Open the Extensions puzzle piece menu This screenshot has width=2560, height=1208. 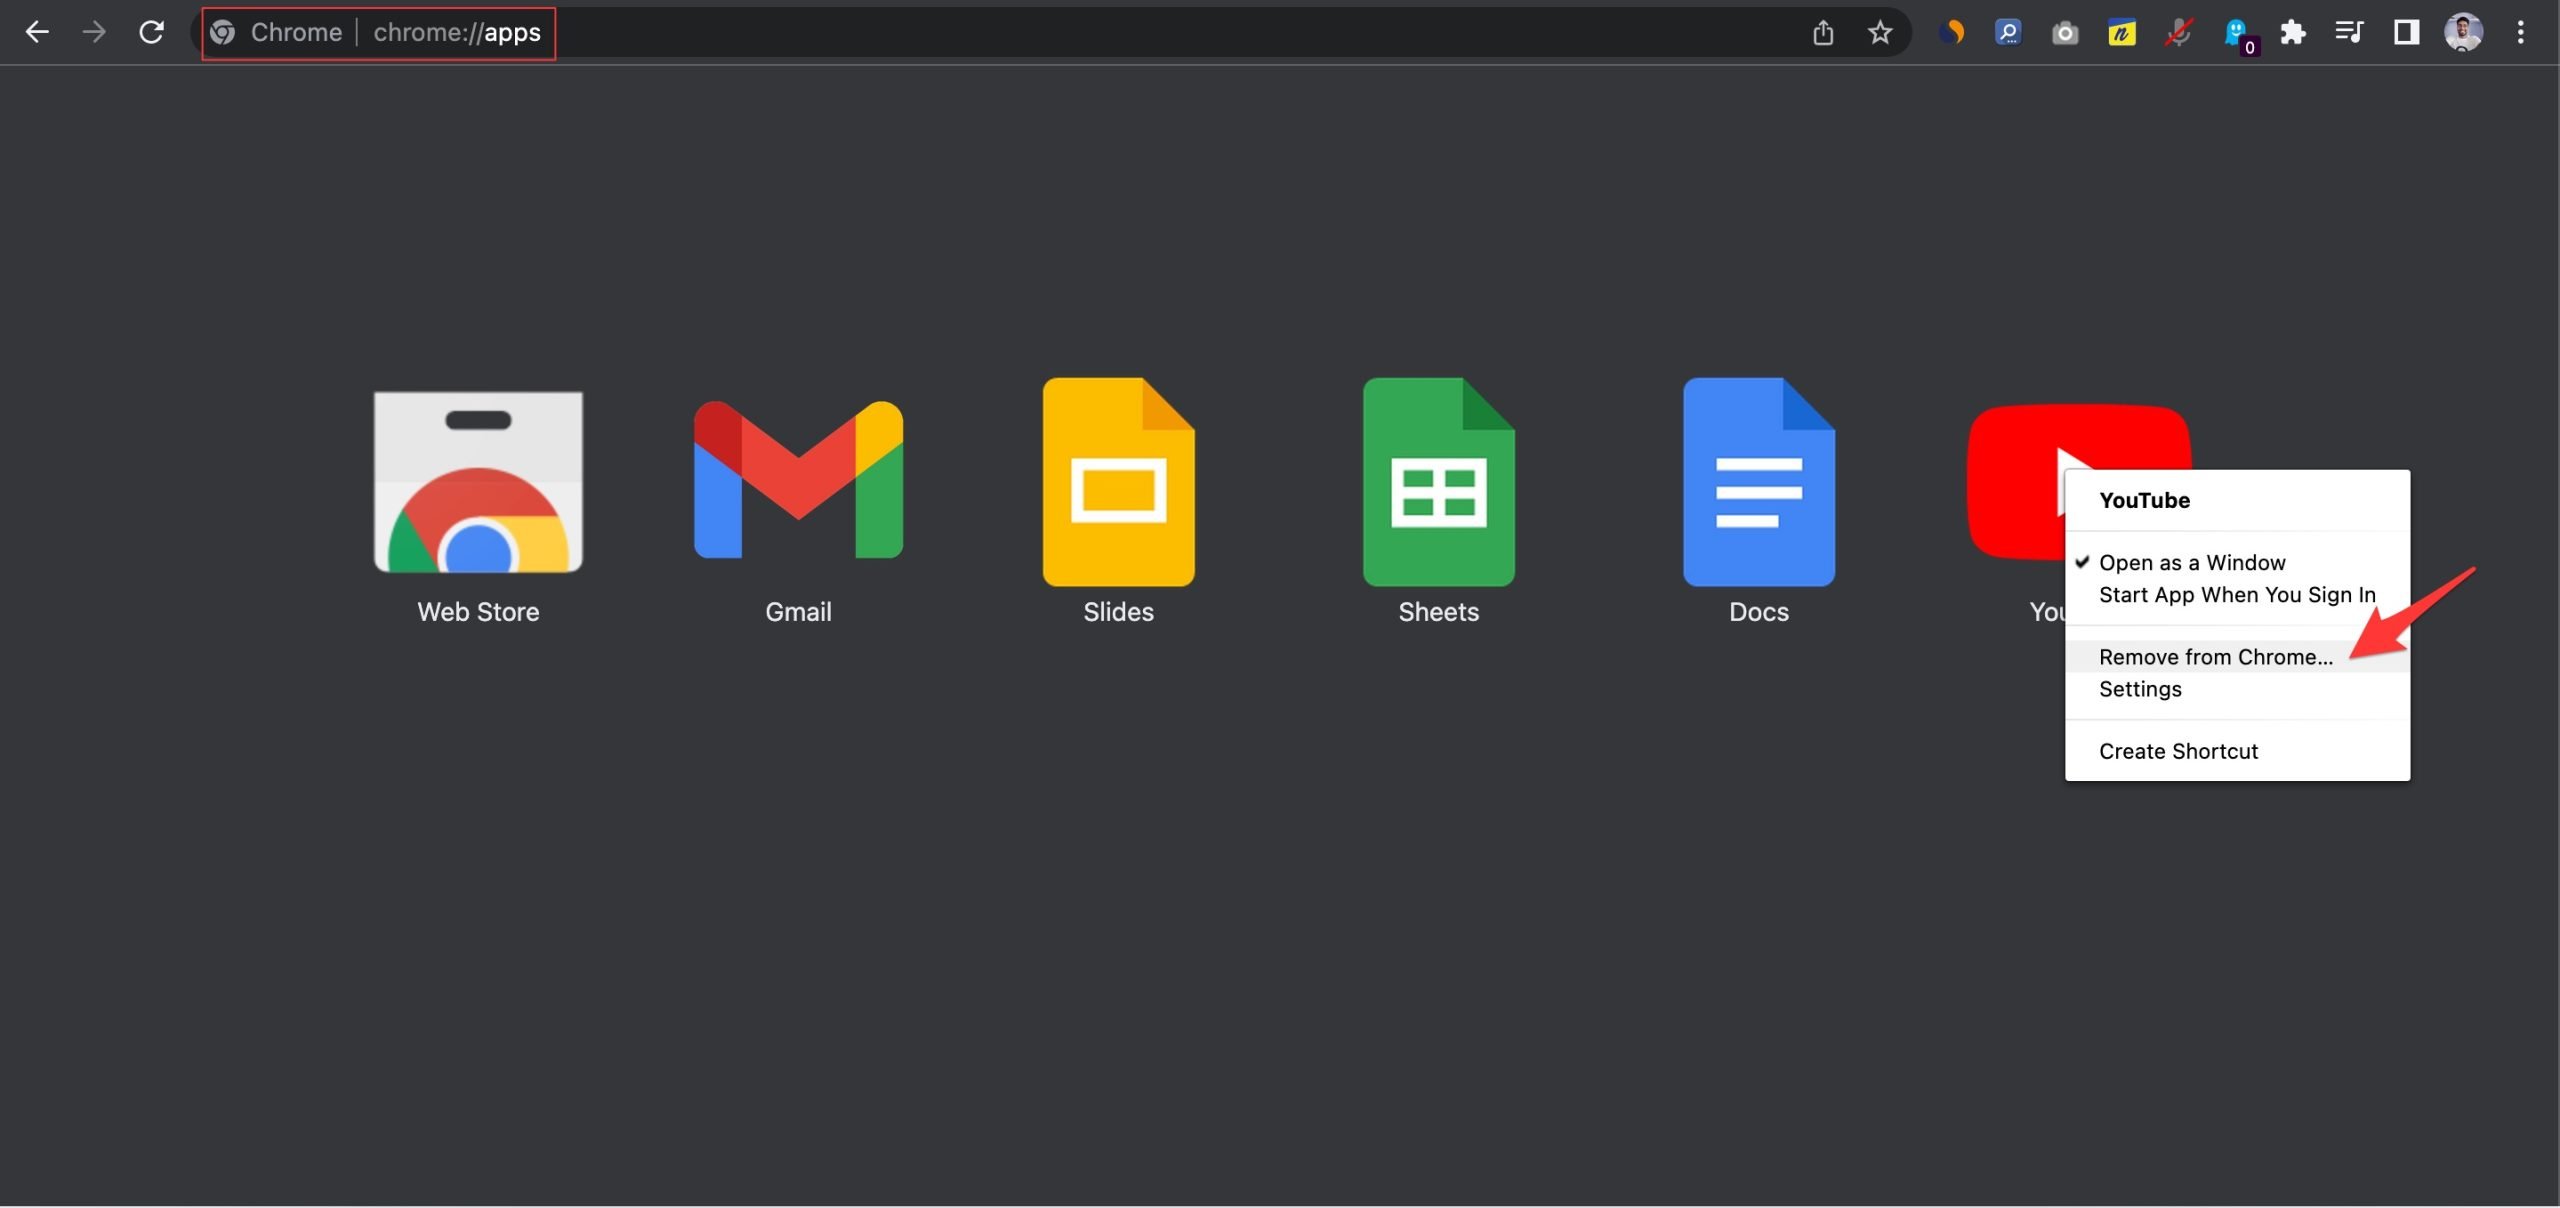(x=2293, y=33)
